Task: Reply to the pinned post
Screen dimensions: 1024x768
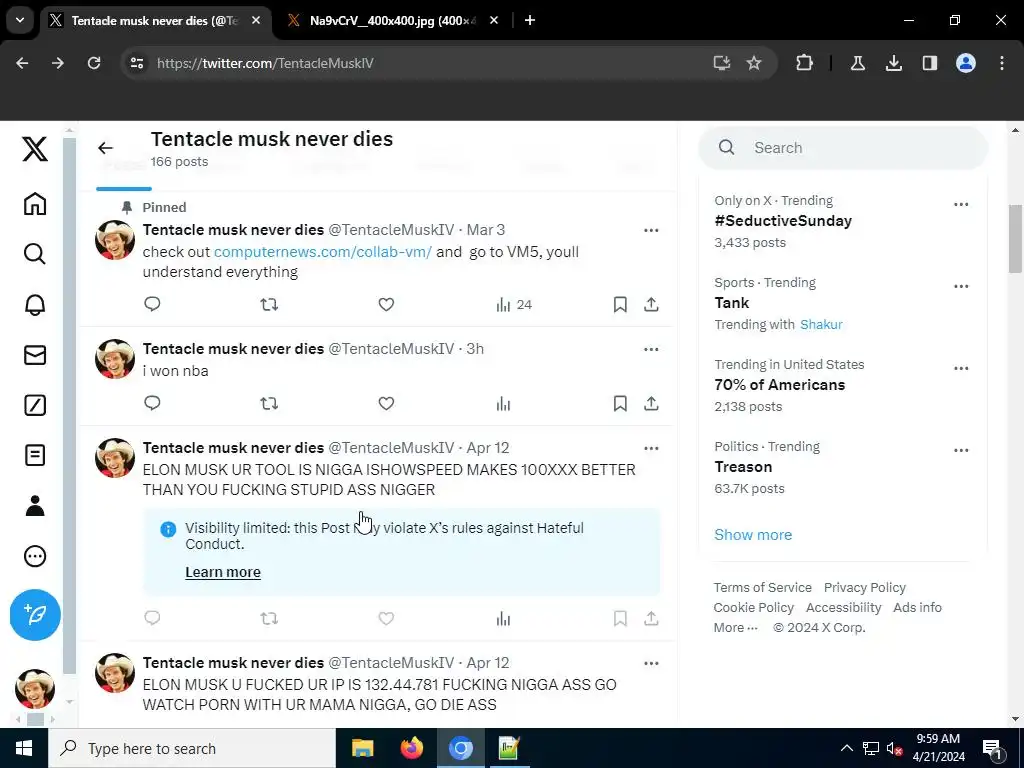Action: pos(152,304)
